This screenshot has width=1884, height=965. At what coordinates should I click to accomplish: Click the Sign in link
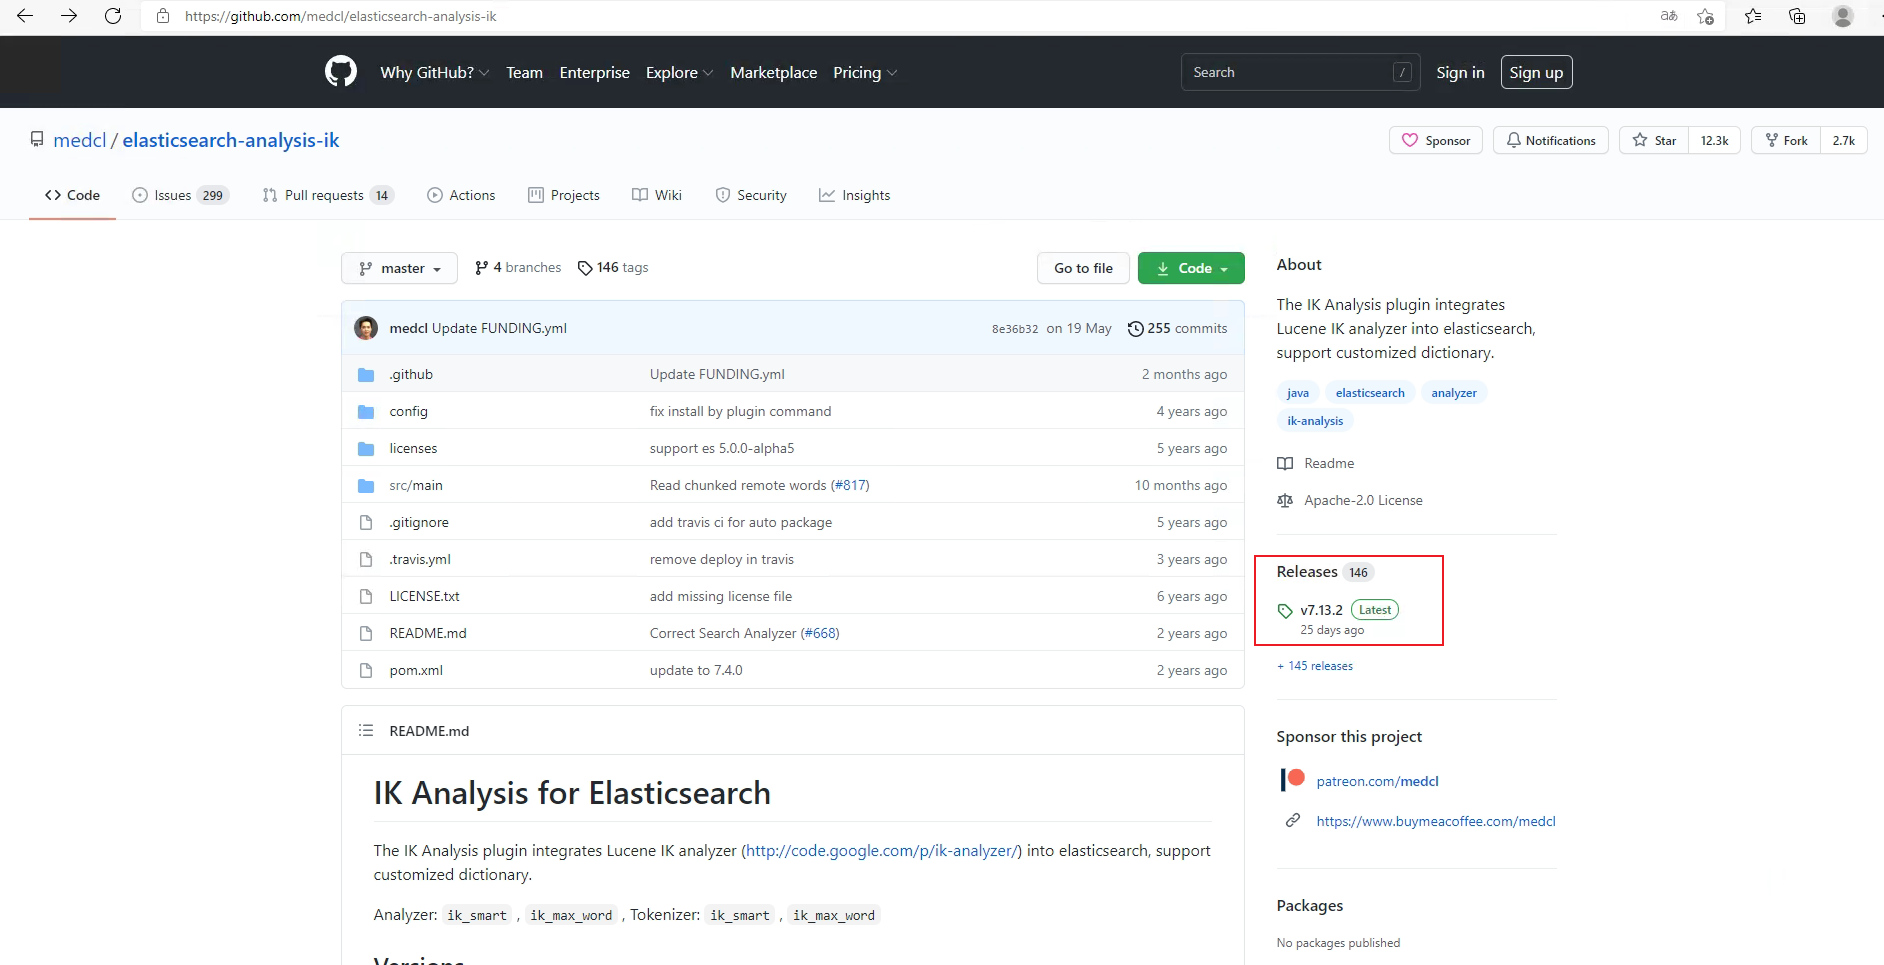[1460, 72]
